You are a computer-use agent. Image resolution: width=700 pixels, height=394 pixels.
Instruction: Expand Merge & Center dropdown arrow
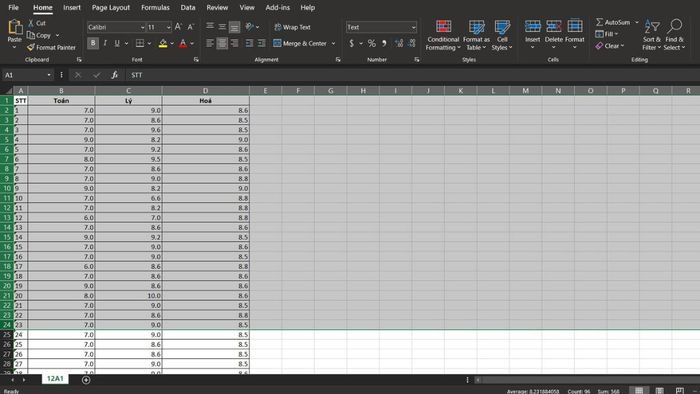click(333, 44)
